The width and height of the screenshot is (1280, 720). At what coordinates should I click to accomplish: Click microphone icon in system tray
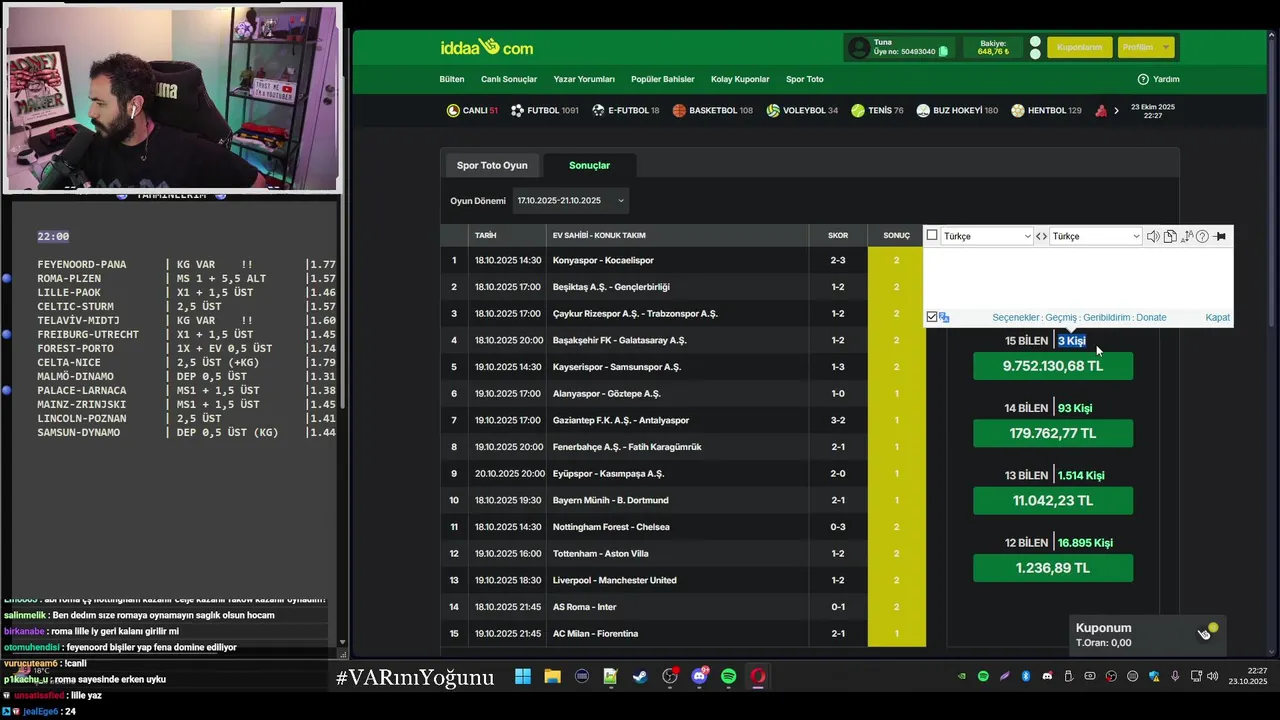(x=1175, y=677)
